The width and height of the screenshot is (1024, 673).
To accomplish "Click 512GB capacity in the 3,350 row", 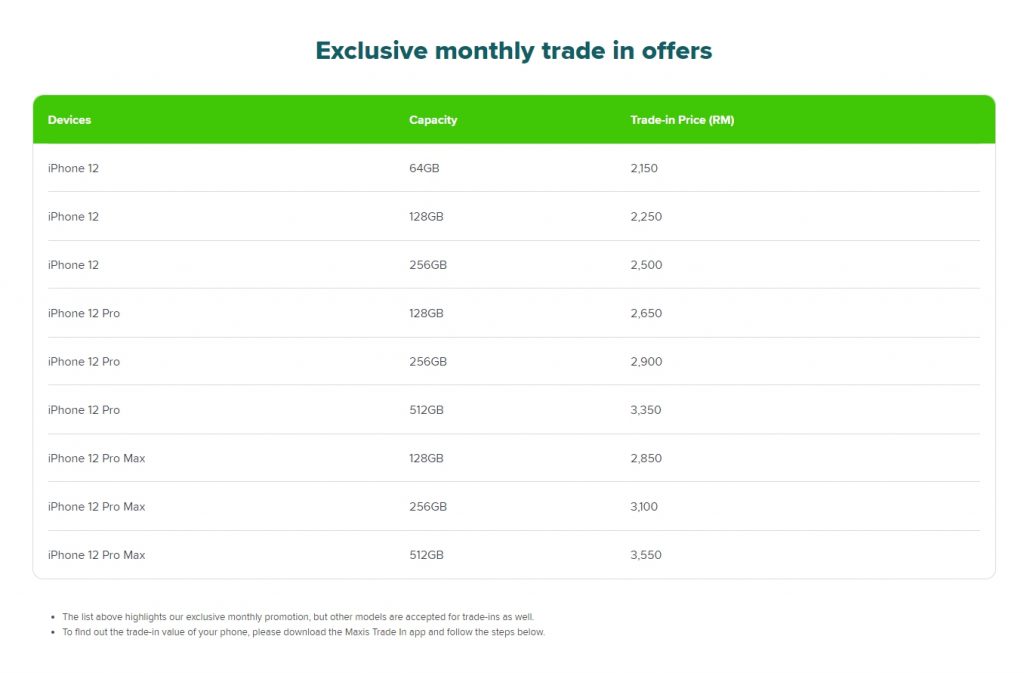I will [427, 410].
